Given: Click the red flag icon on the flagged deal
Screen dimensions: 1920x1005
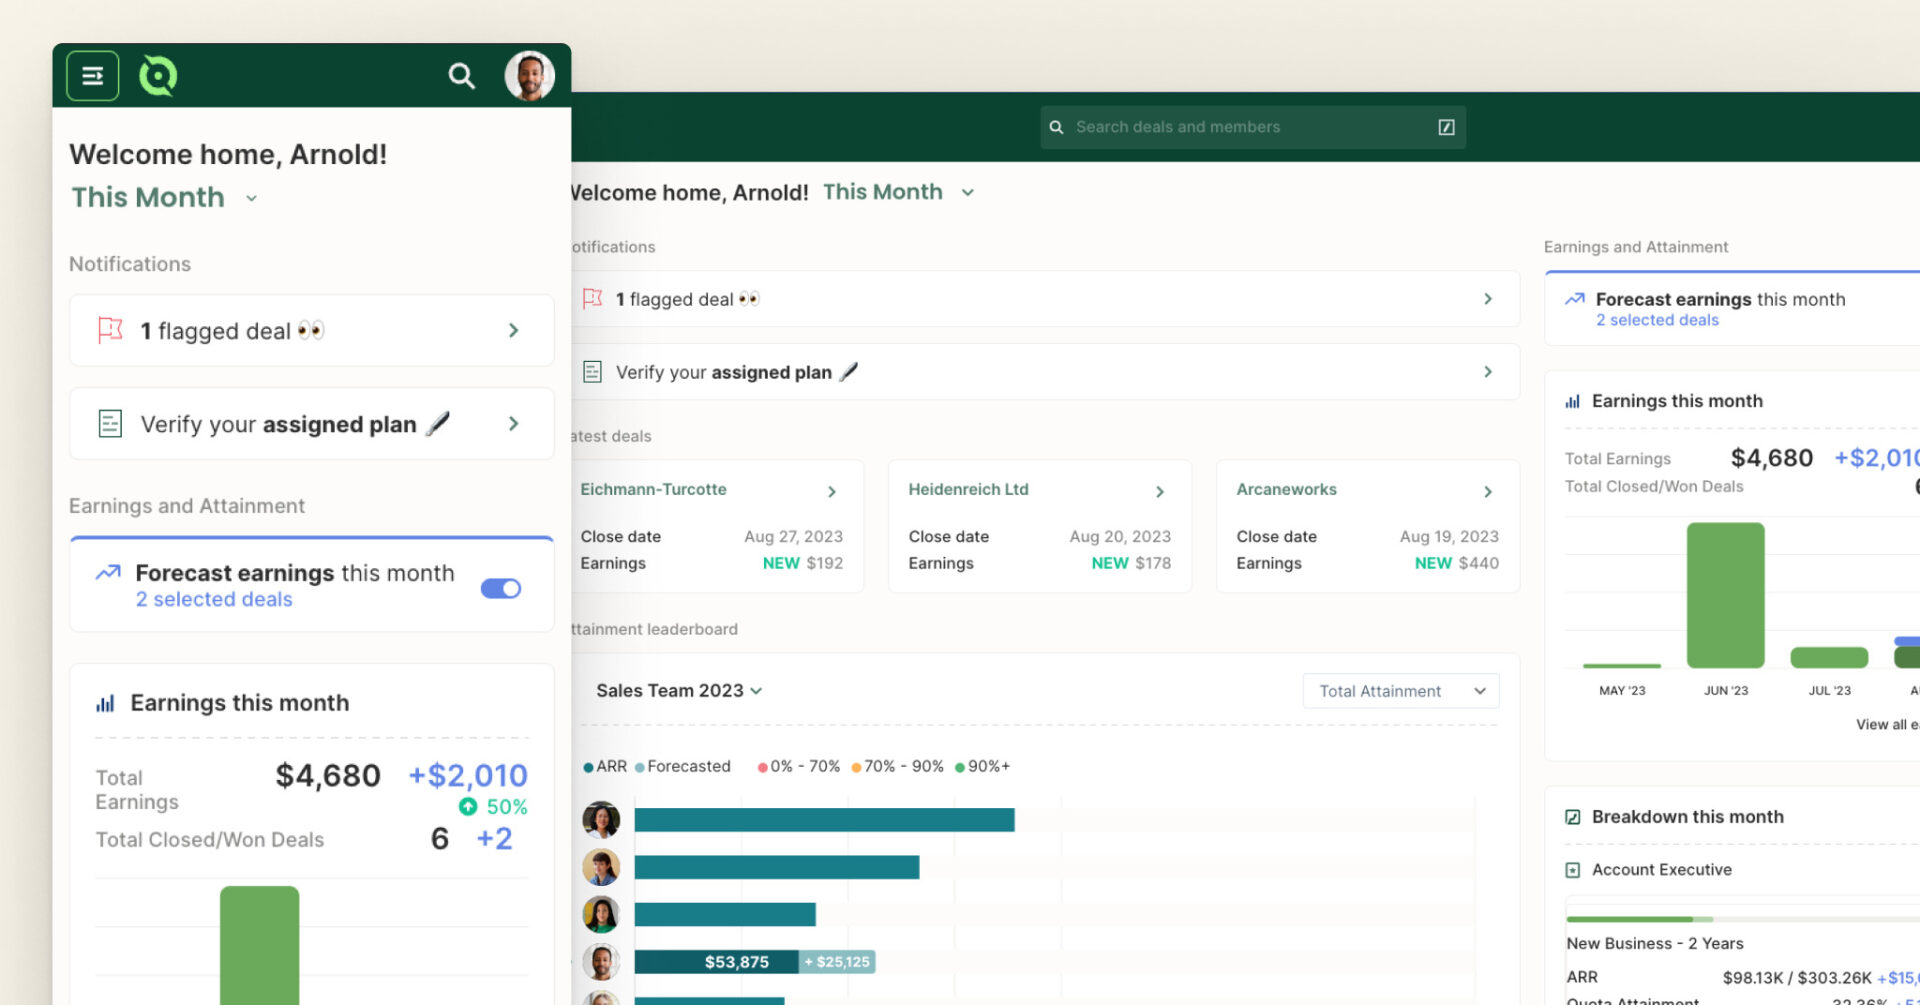Looking at the screenshot, I should point(110,330).
